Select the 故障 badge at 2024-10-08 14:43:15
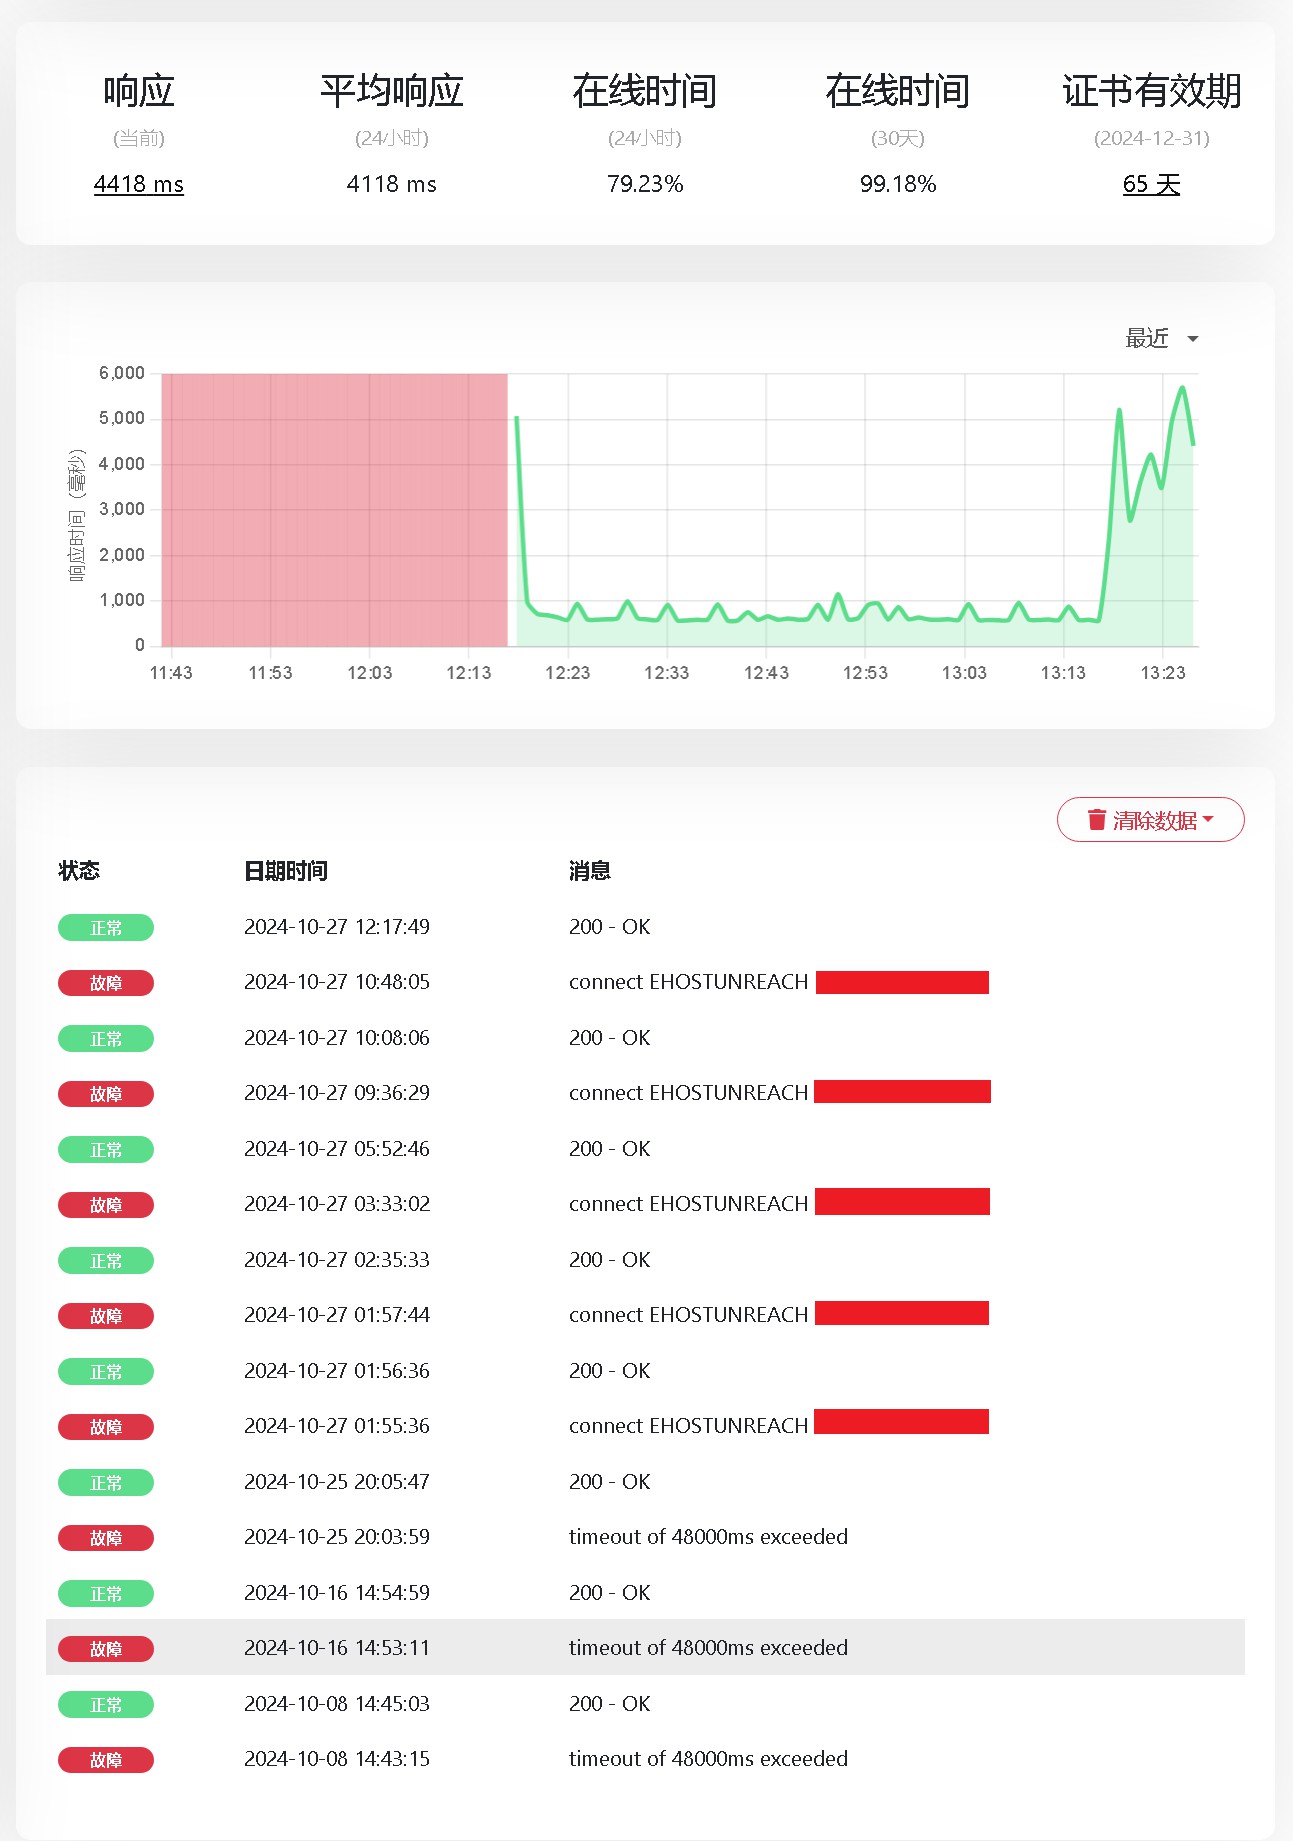Viewport: 1293px width, 1841px height. pyautogui.click(x=106, y=1760)
